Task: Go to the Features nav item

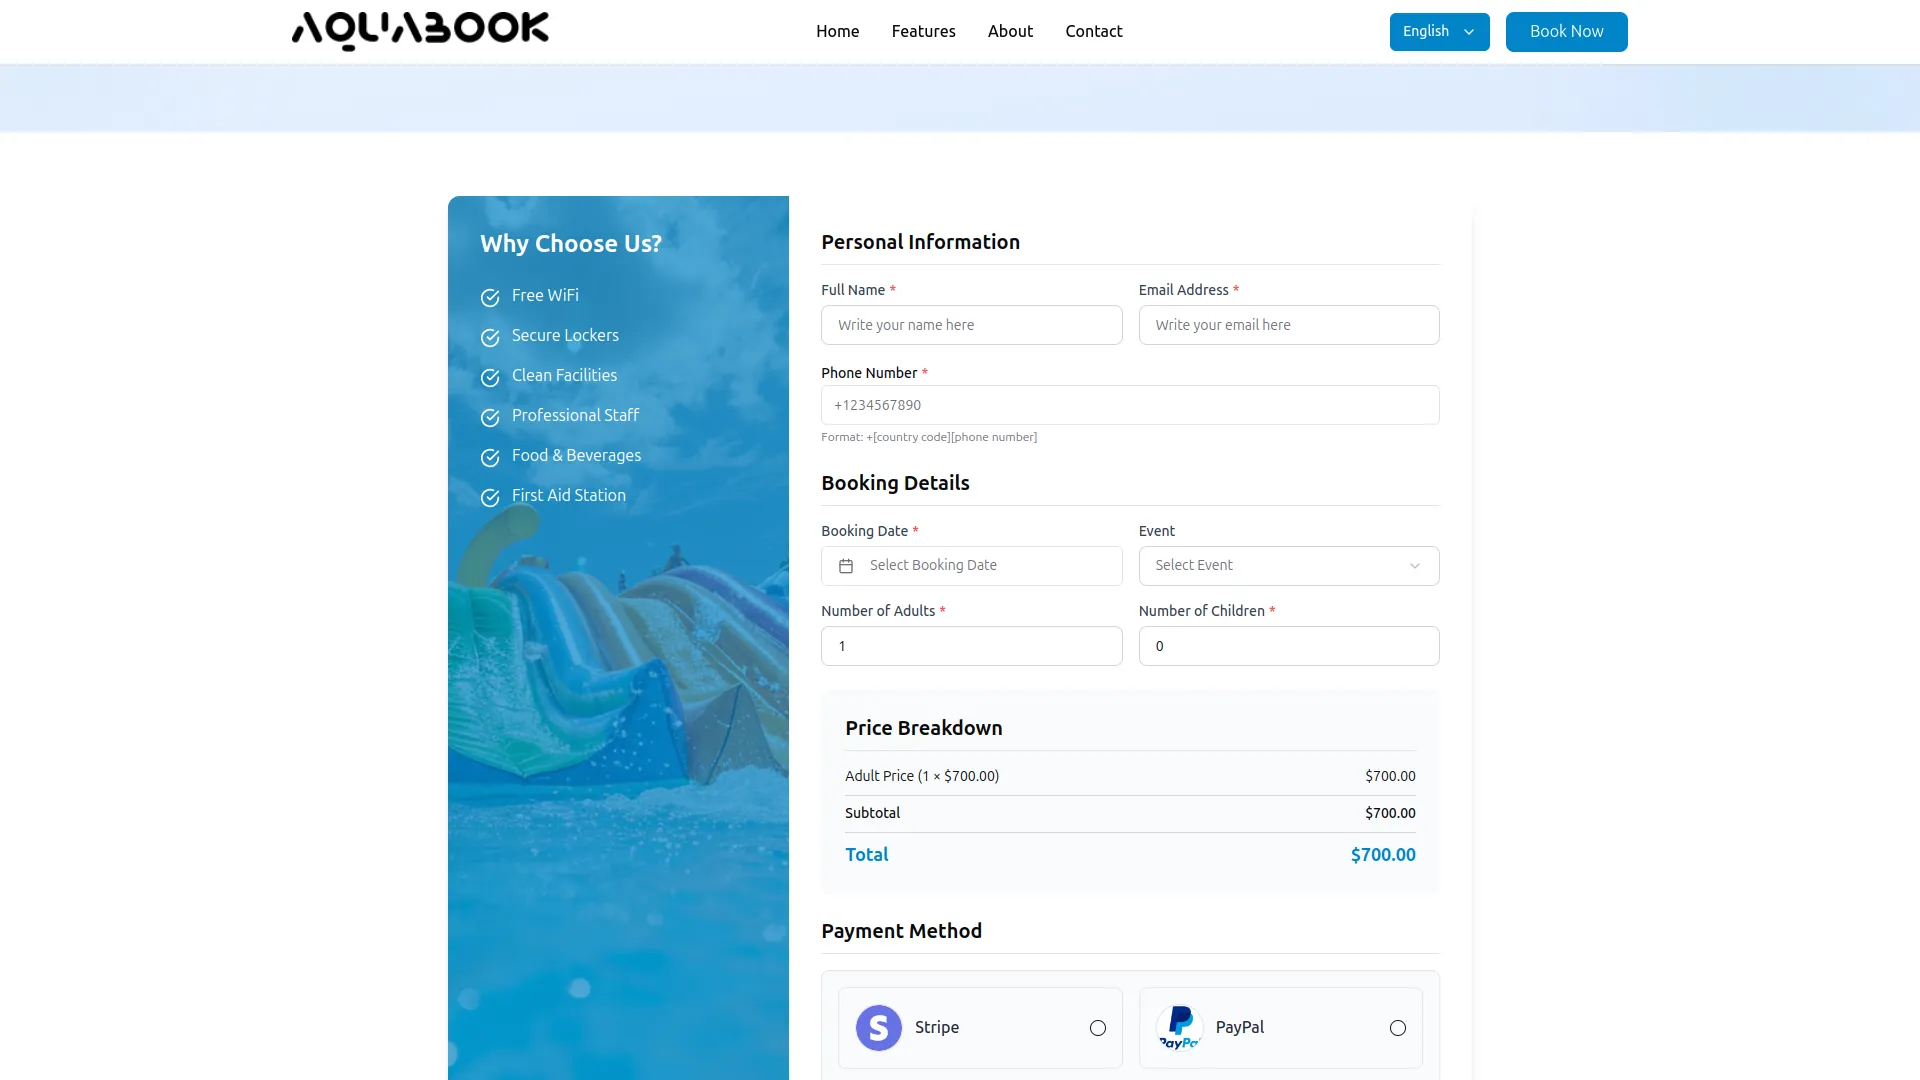Action: 923,32
